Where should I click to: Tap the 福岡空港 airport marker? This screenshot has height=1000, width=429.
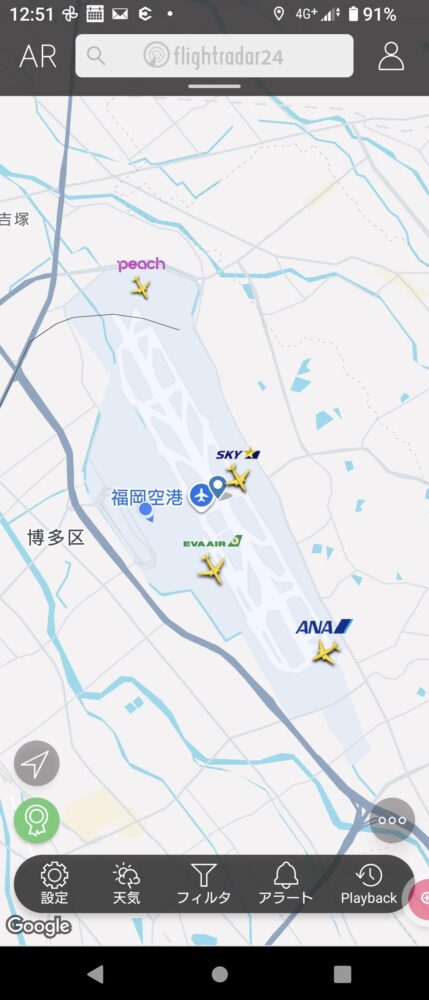coord(201,497)
